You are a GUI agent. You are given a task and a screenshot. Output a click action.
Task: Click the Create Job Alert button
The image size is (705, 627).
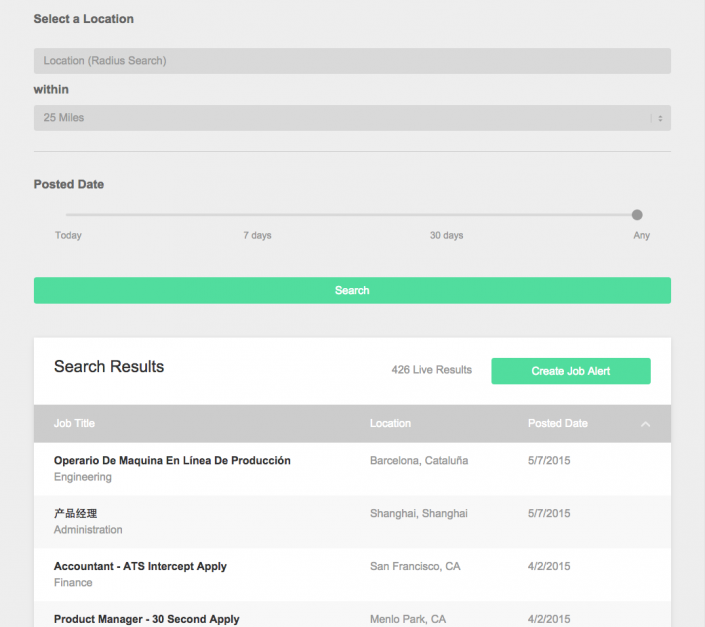tap(570, 371)
